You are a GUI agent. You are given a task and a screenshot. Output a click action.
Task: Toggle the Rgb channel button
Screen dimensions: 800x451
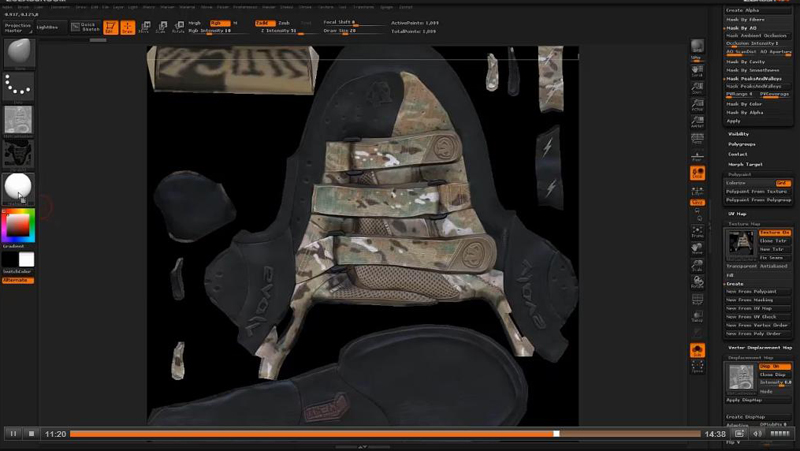(x=216, y=22)
